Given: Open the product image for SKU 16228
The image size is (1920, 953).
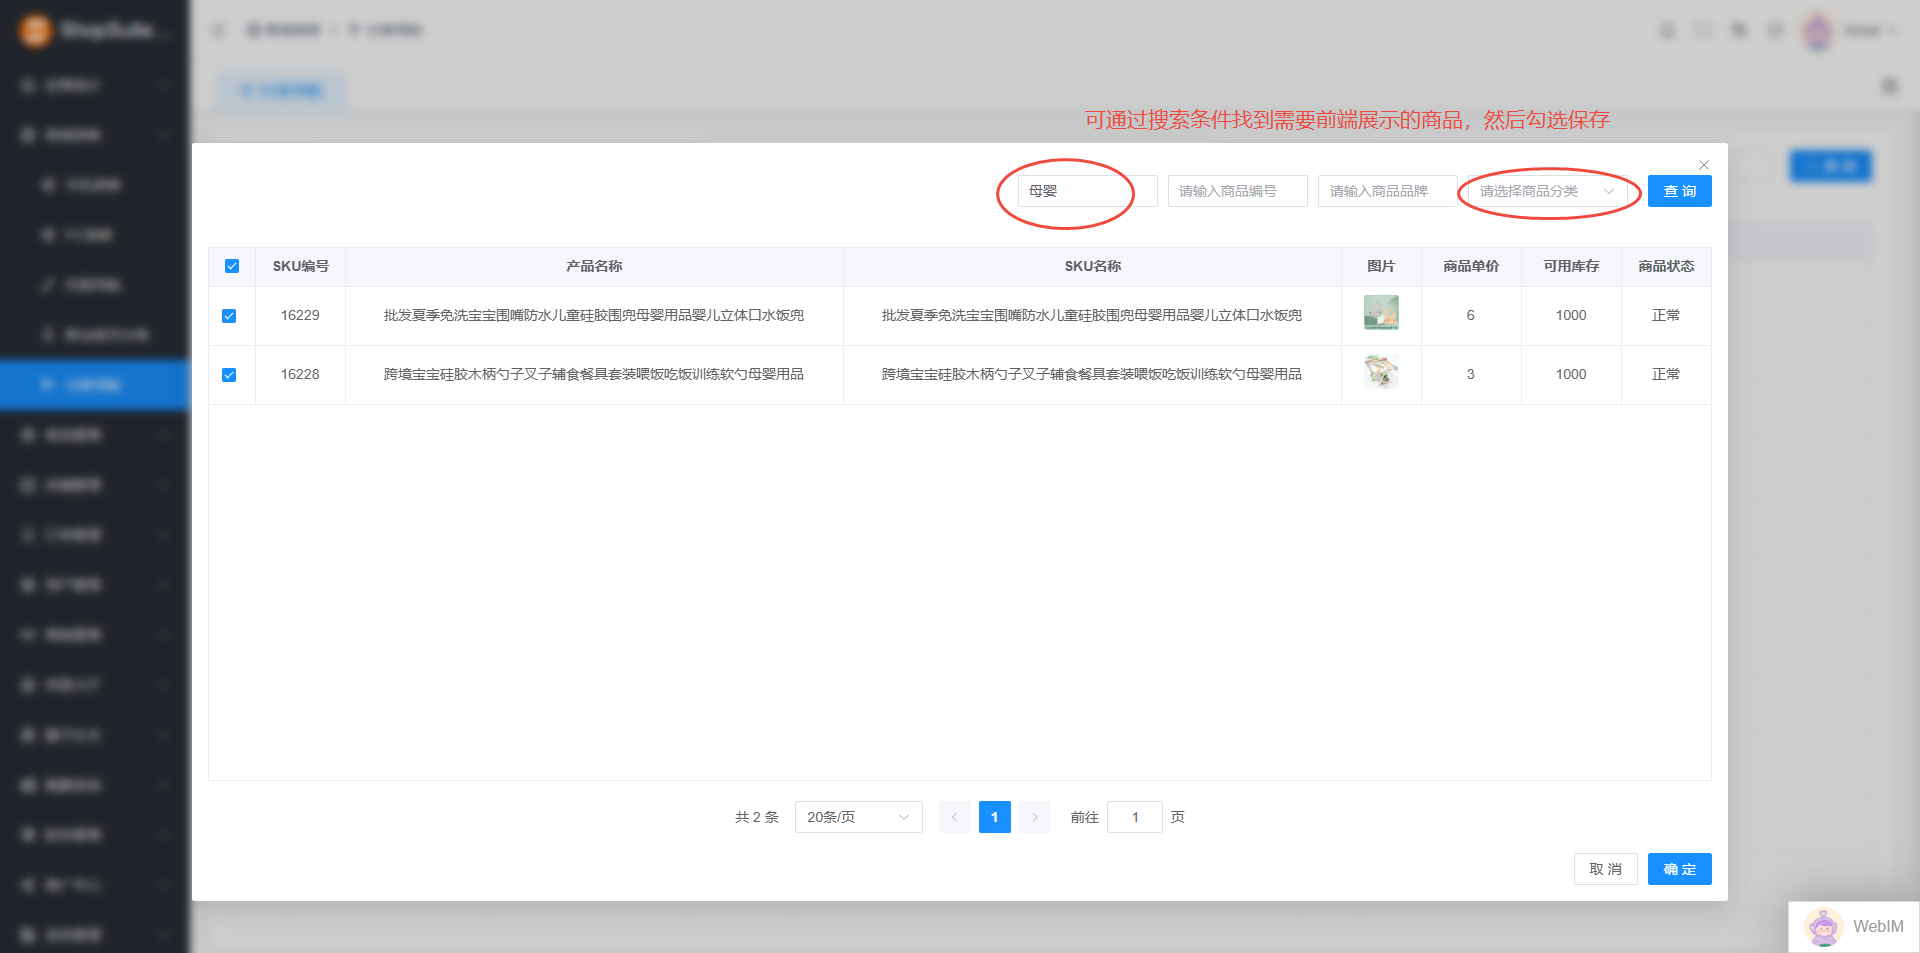Looking at the screenshot, I should [1381, 372].
